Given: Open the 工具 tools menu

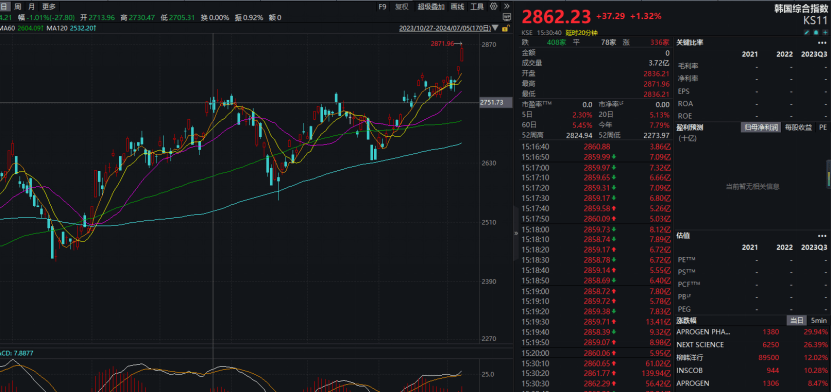Looking at the screenshot, I should point(477,6).
